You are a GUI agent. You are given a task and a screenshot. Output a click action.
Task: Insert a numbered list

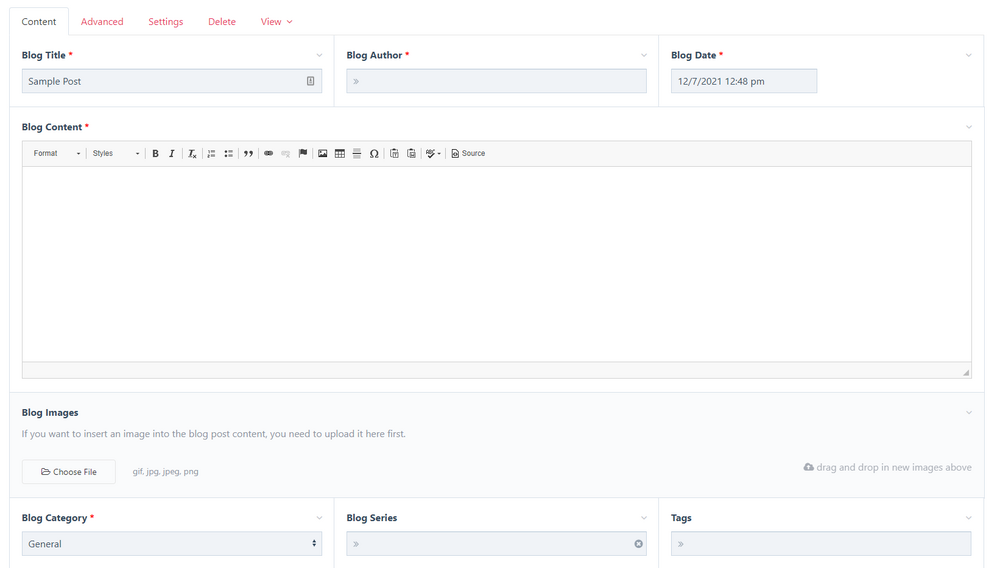point(212,154)
